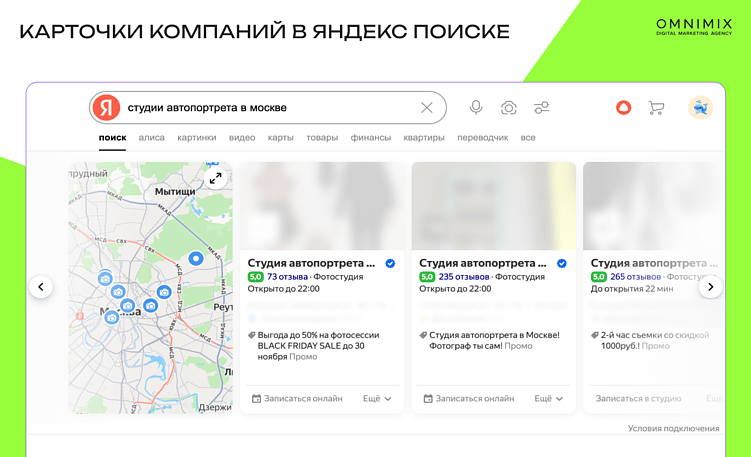Click the Мытищи label on the map
The width and height of the screenshot is (751, 457).
(x=175, y=192)
